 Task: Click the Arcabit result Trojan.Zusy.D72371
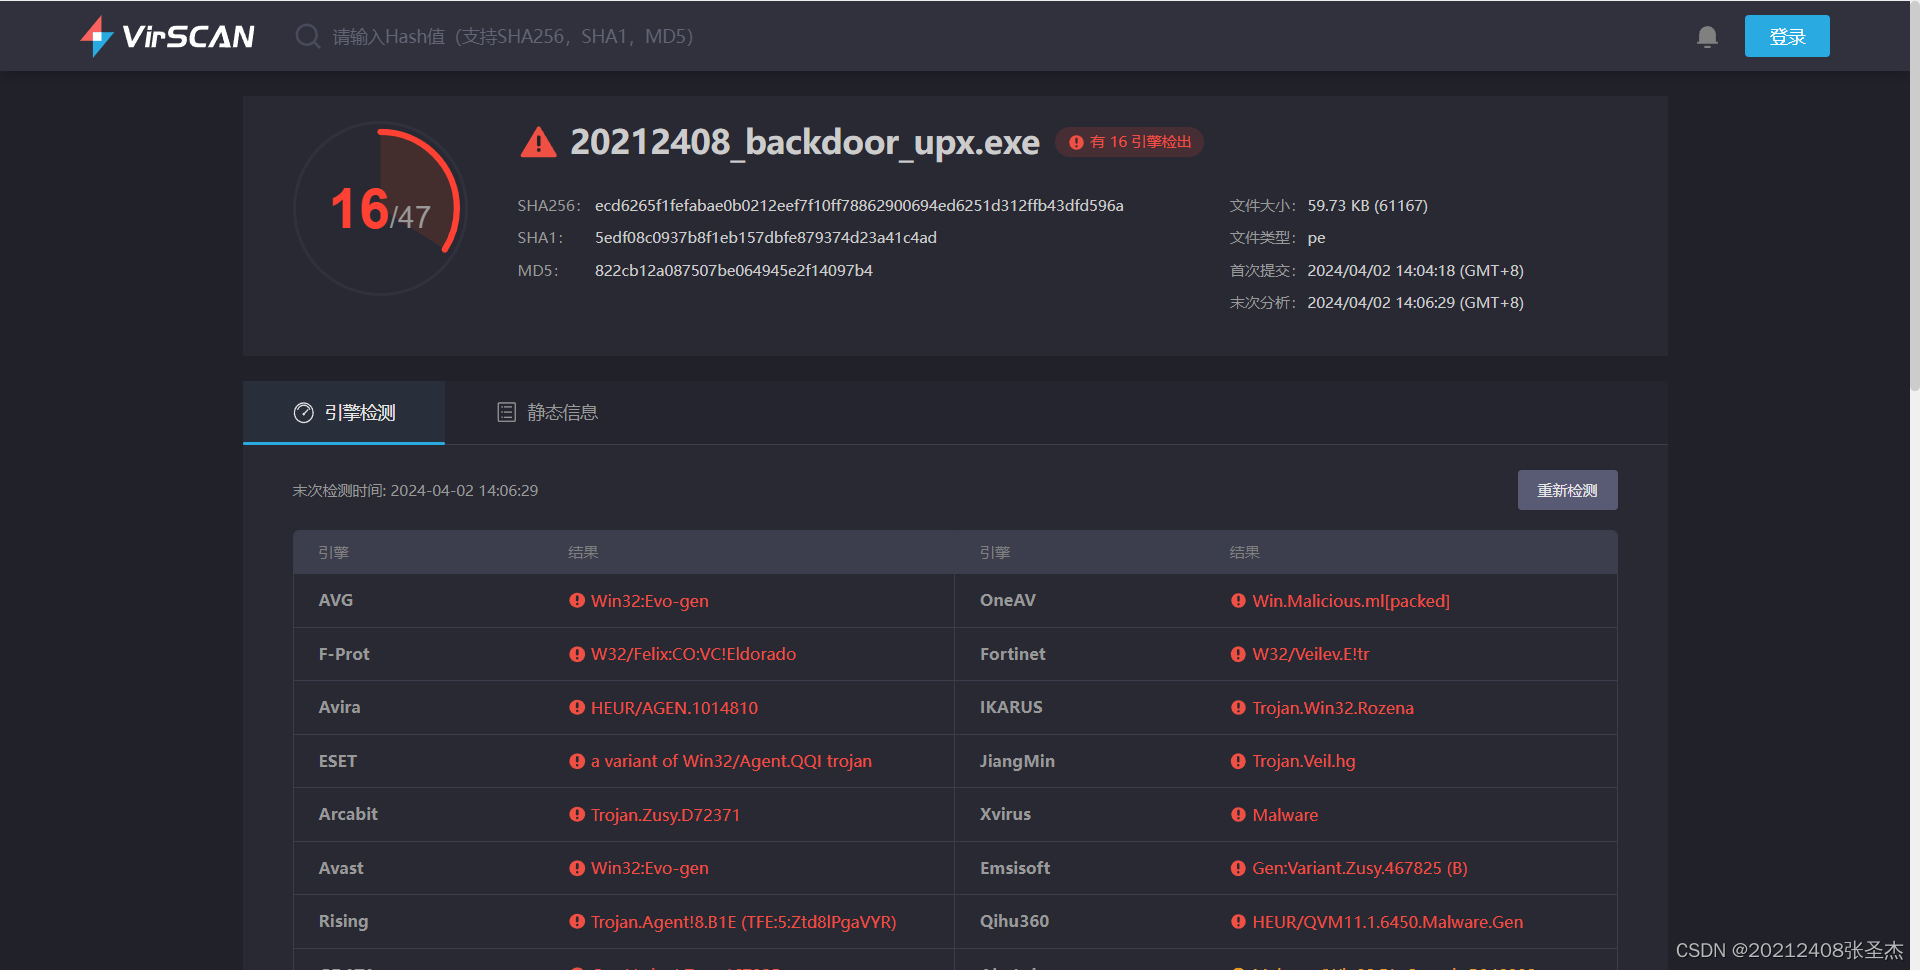[665, 815]
